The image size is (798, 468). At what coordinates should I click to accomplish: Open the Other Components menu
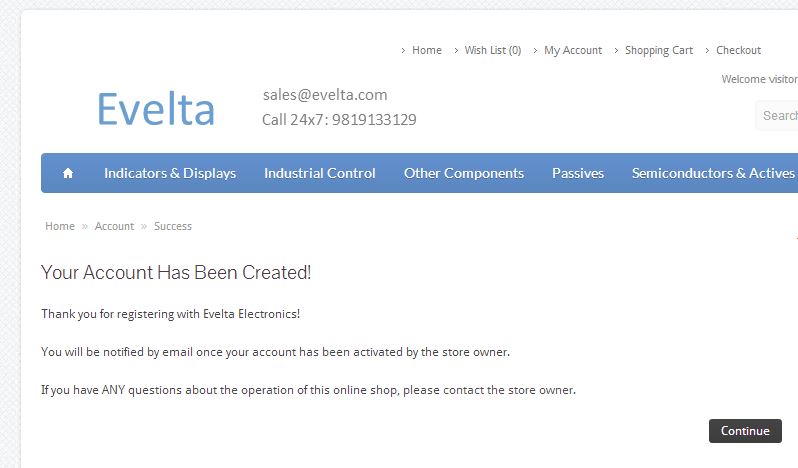(464, 173)
